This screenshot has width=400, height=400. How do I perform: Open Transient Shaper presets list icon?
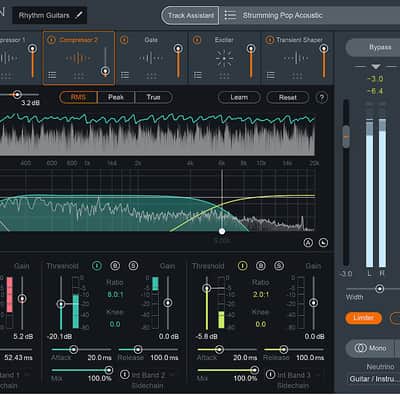click(x=270, y=75)
